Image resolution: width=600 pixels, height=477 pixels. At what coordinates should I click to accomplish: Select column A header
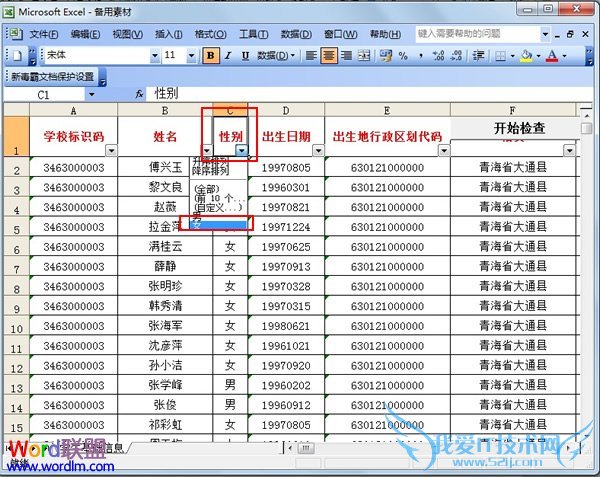tap(73, 111)
